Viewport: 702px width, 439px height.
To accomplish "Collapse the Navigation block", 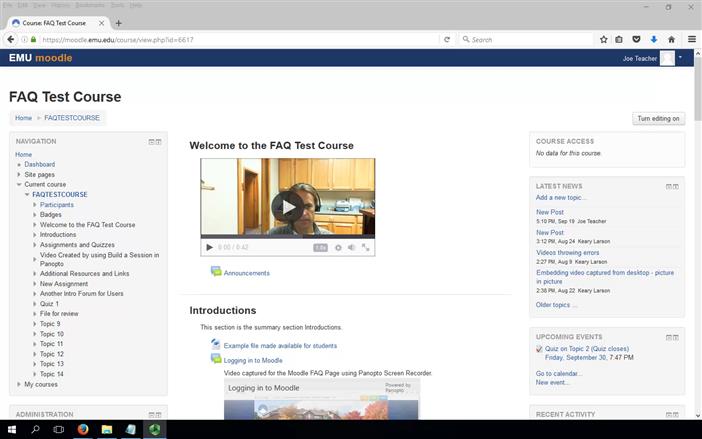I will pos(152,142).
